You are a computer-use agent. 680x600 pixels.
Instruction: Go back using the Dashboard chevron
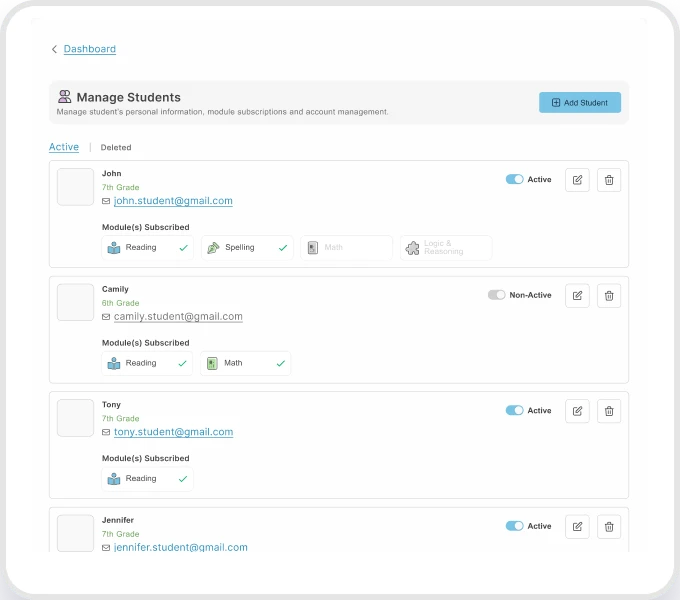pyautogui.click(x=54, y=49)
